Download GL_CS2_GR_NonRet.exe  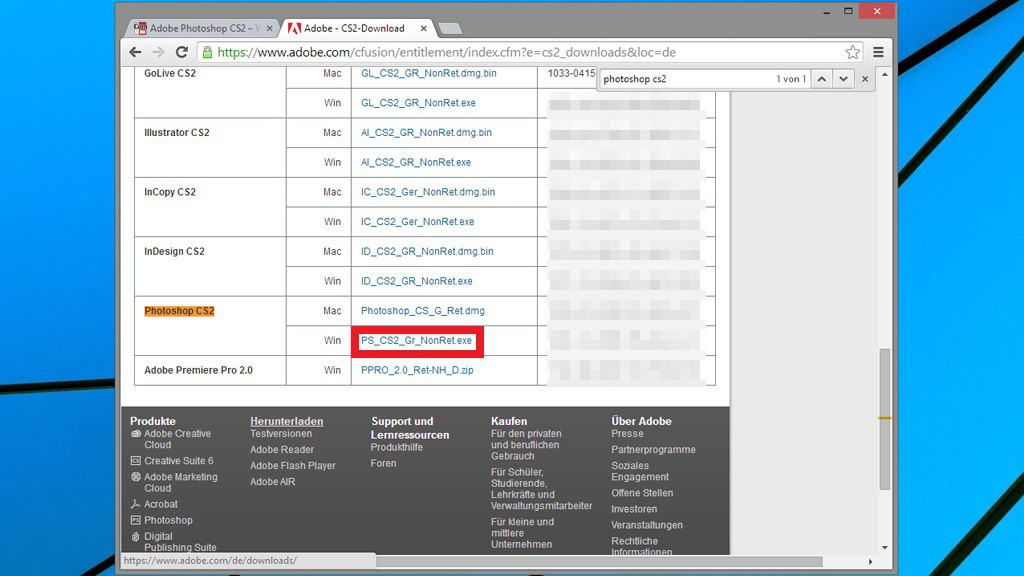point(418,103)
